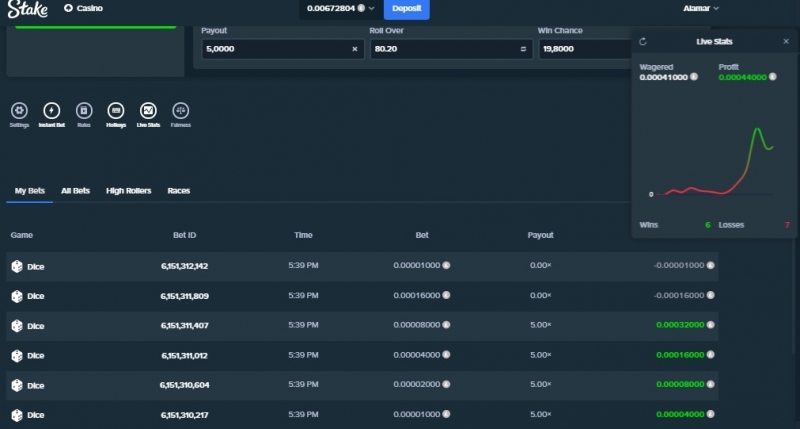The width and height of the screenshot is (800, 429).
Task: Click the Payout column header
Action: (540, 235)
